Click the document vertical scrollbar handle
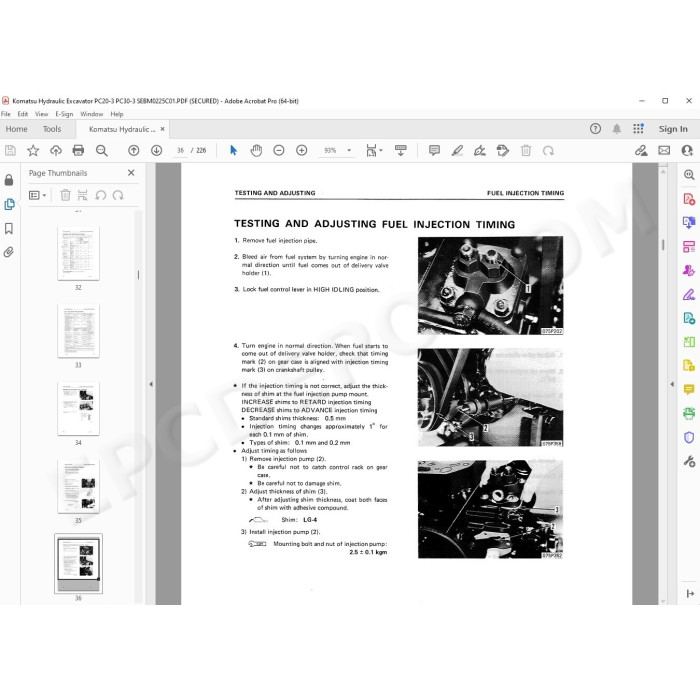The width and height of the screenshot is (700, 700). tap(663, 245)
